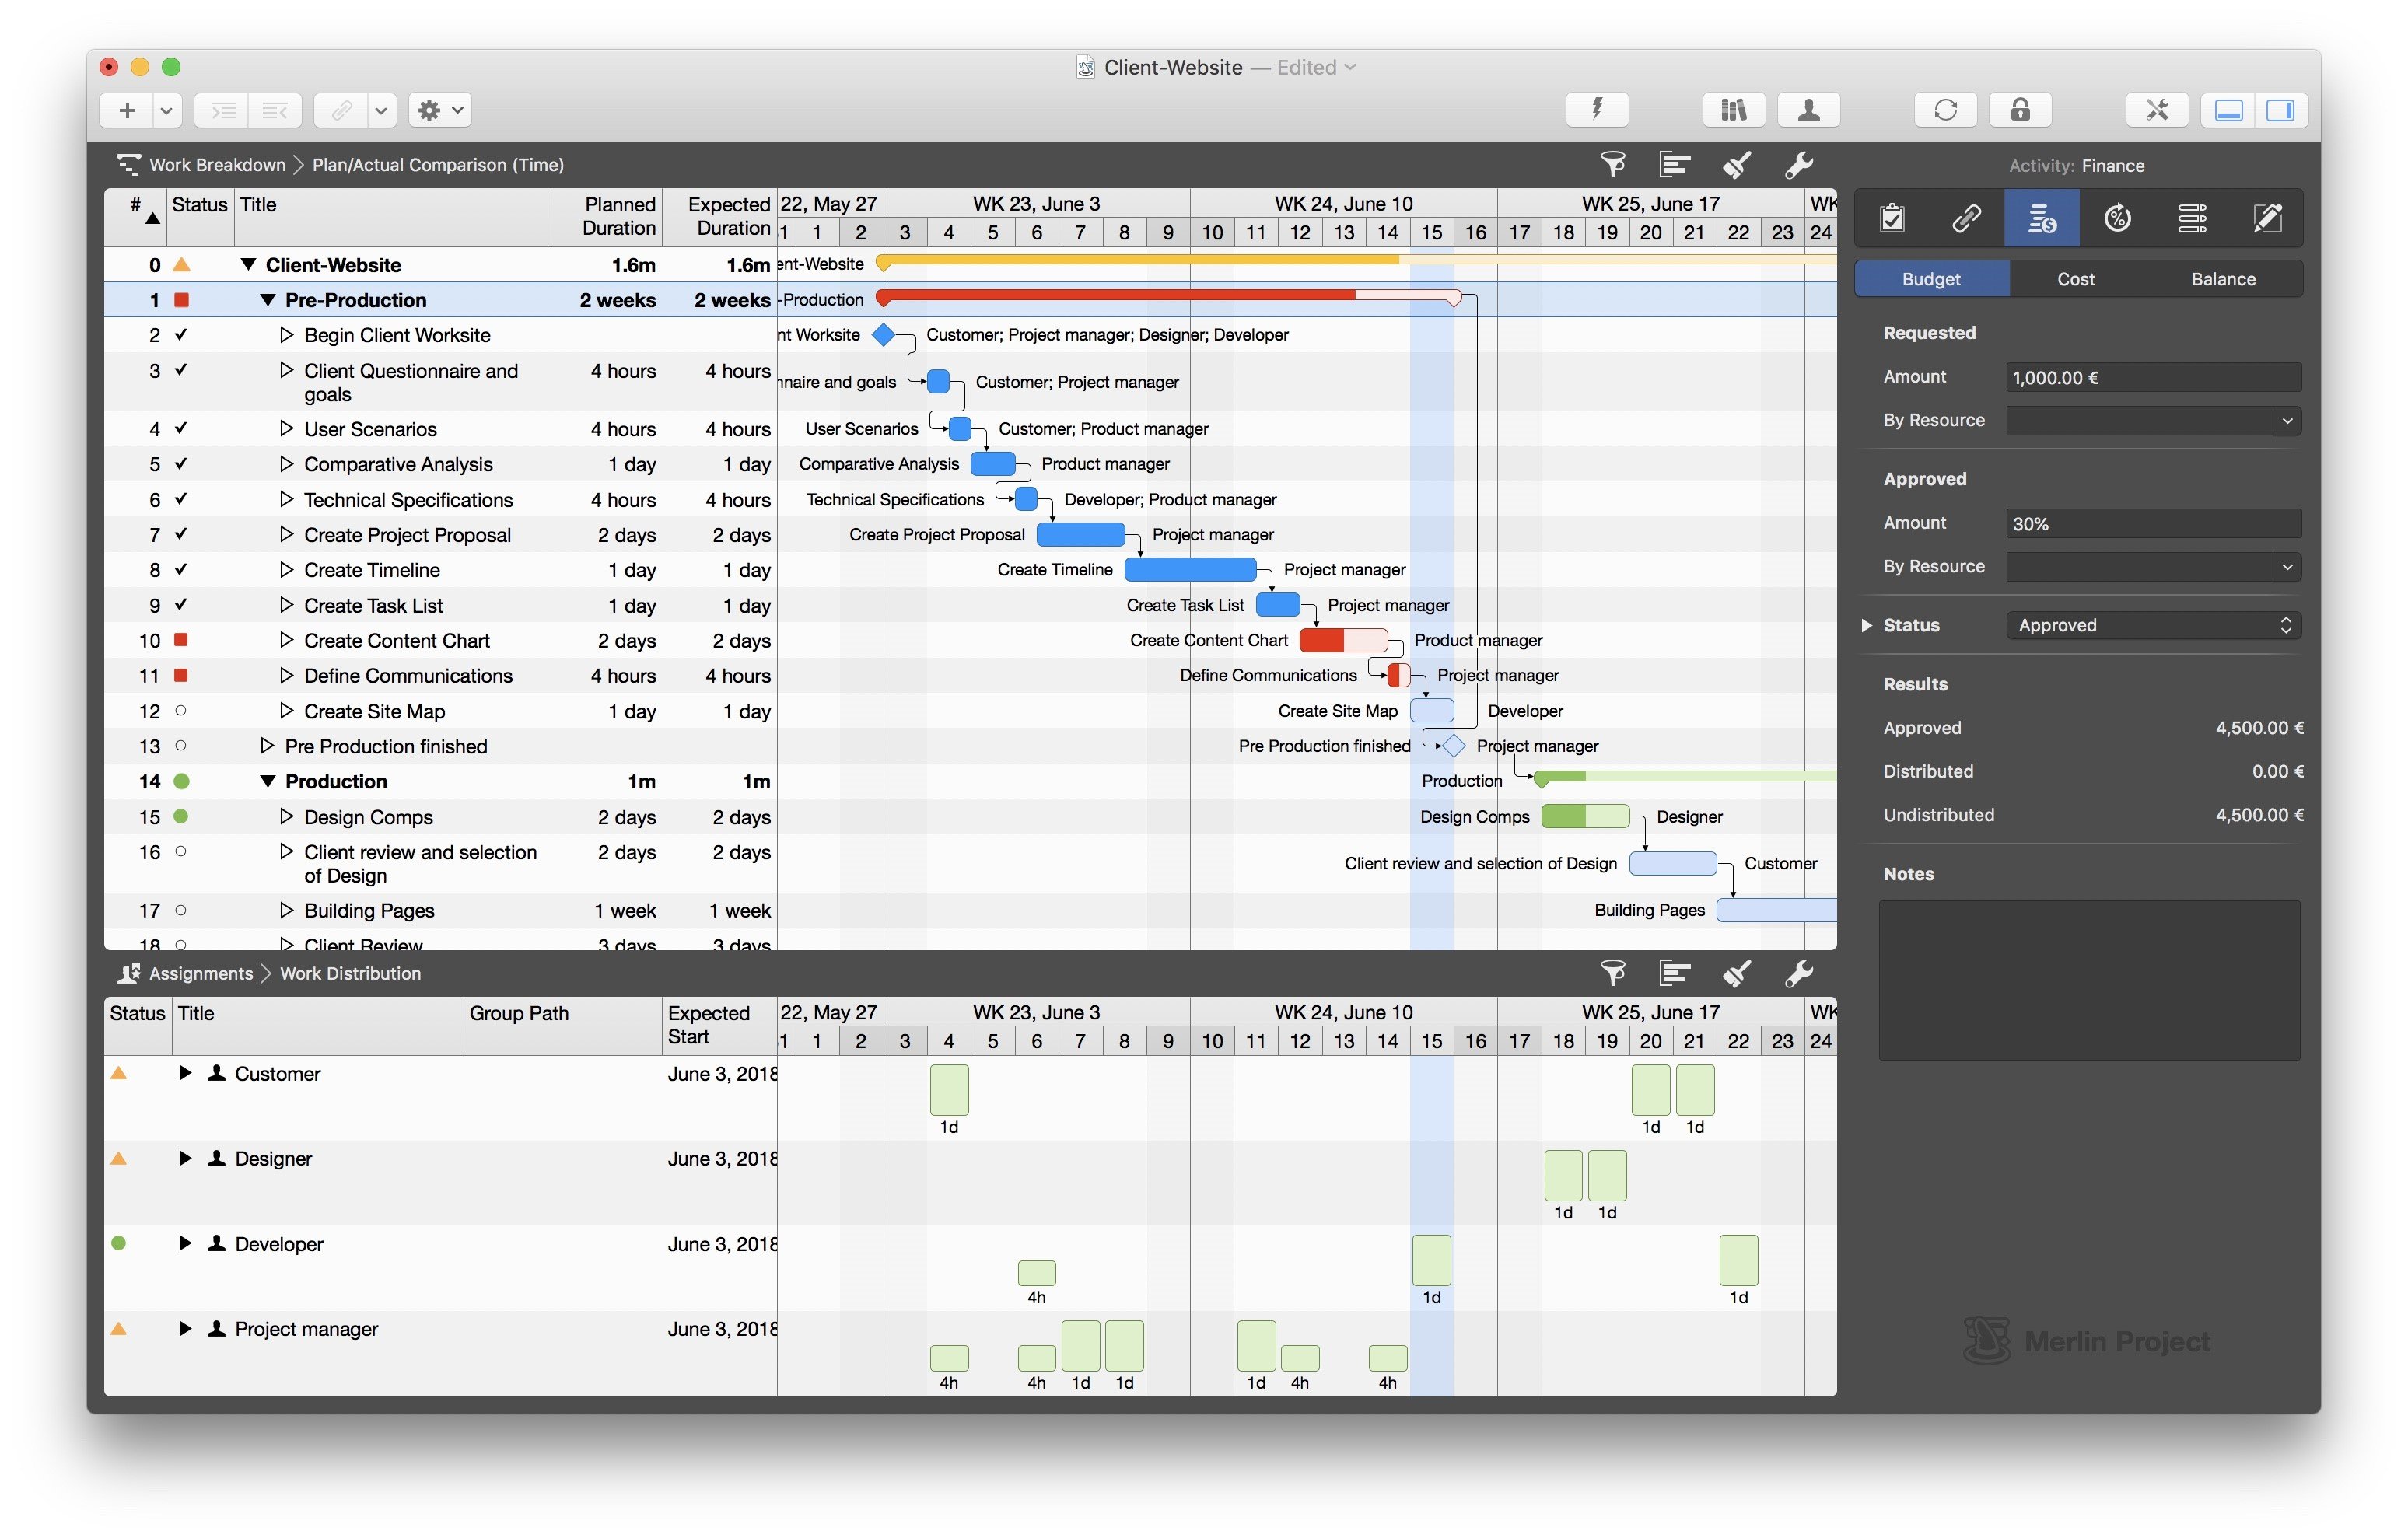2408x1538 pixels.
Task: Collapse the Pre-Production group
Action: 267,300
